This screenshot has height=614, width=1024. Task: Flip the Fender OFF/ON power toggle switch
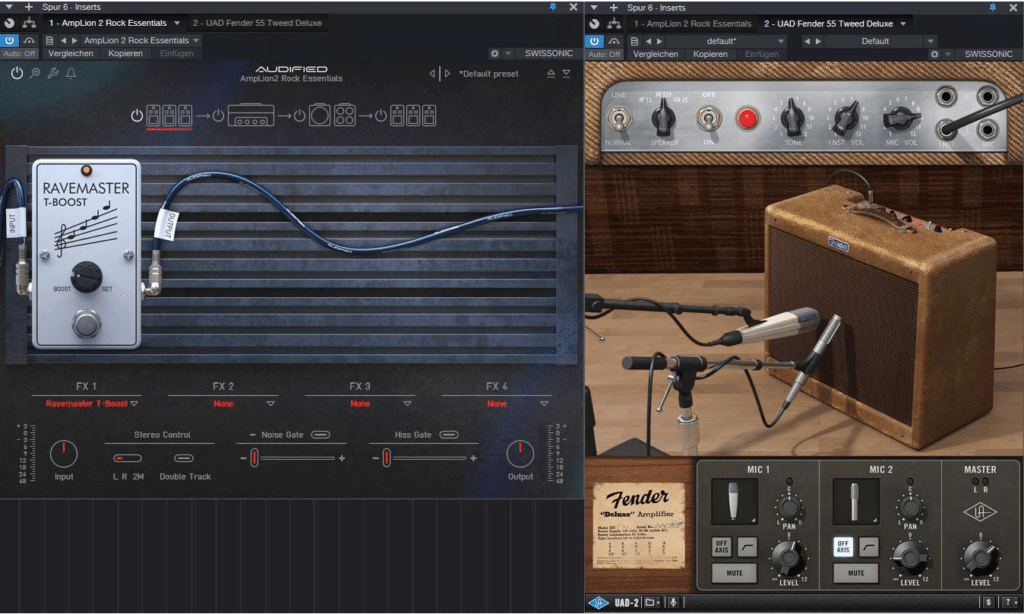click(x=707, y=120)
